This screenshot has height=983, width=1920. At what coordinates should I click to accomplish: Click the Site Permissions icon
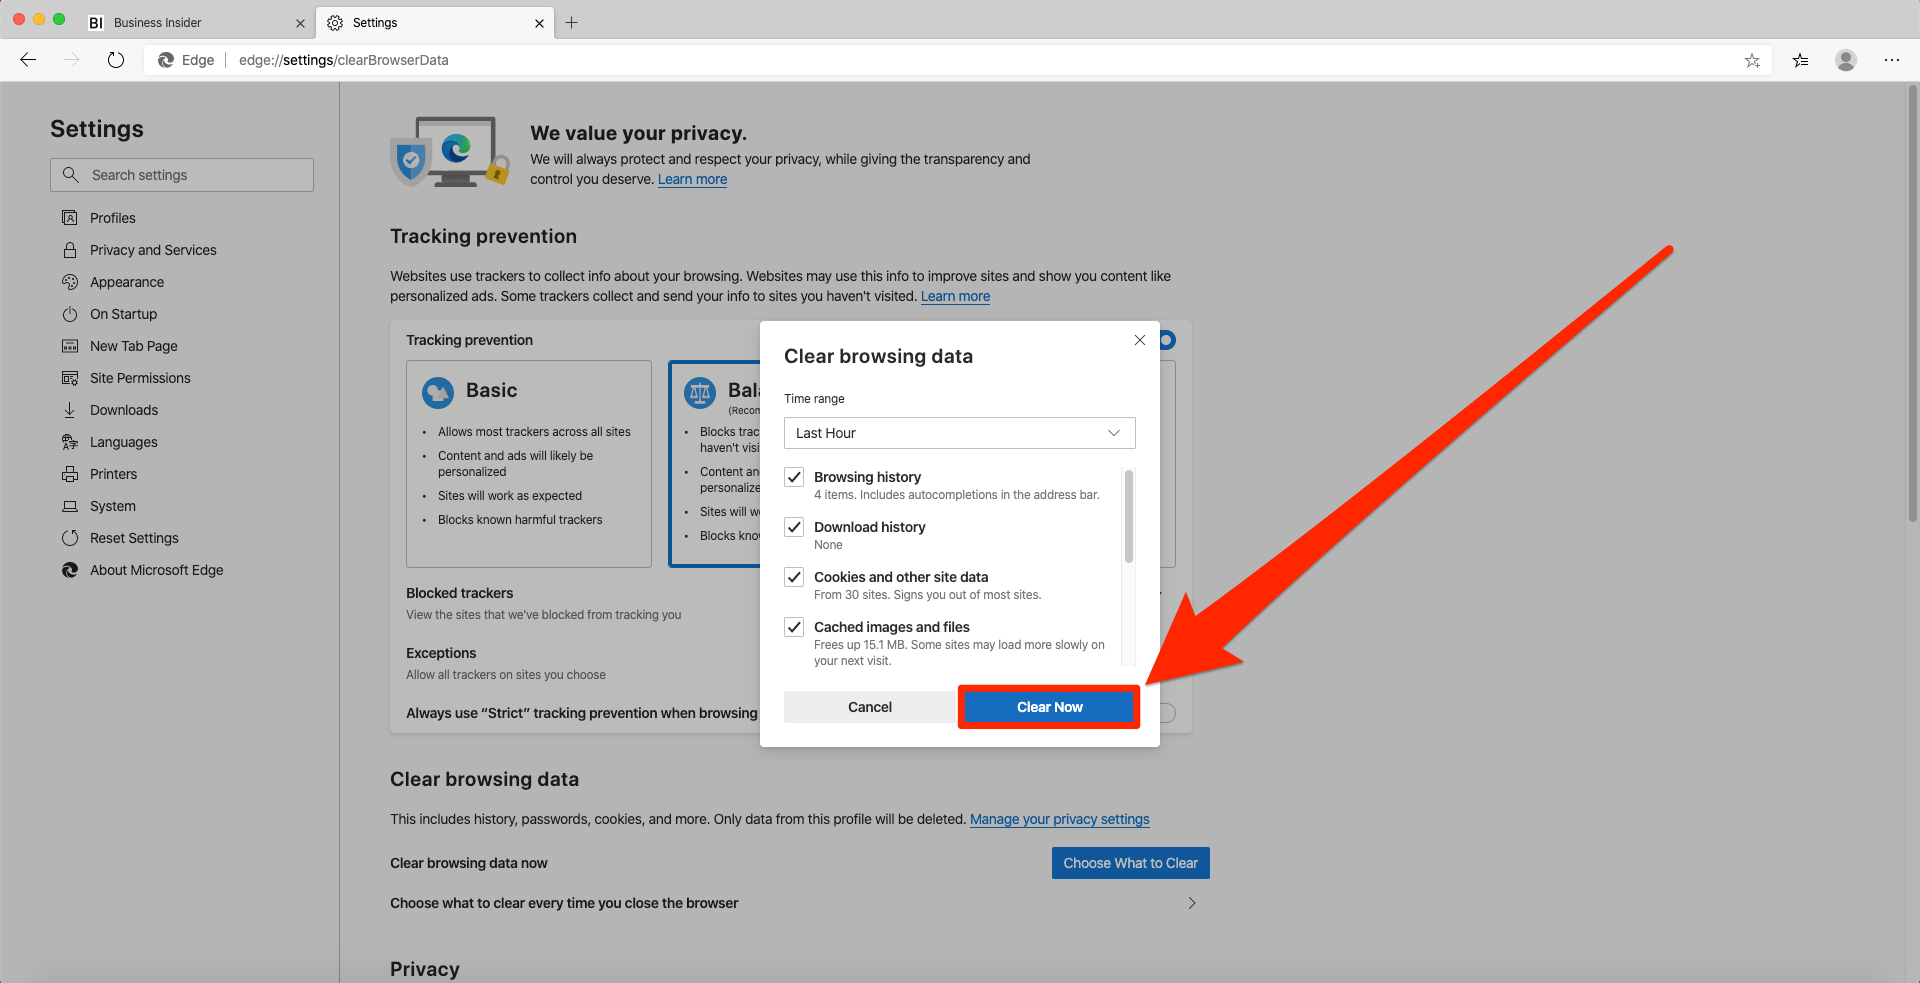click(x=70, y=378)
